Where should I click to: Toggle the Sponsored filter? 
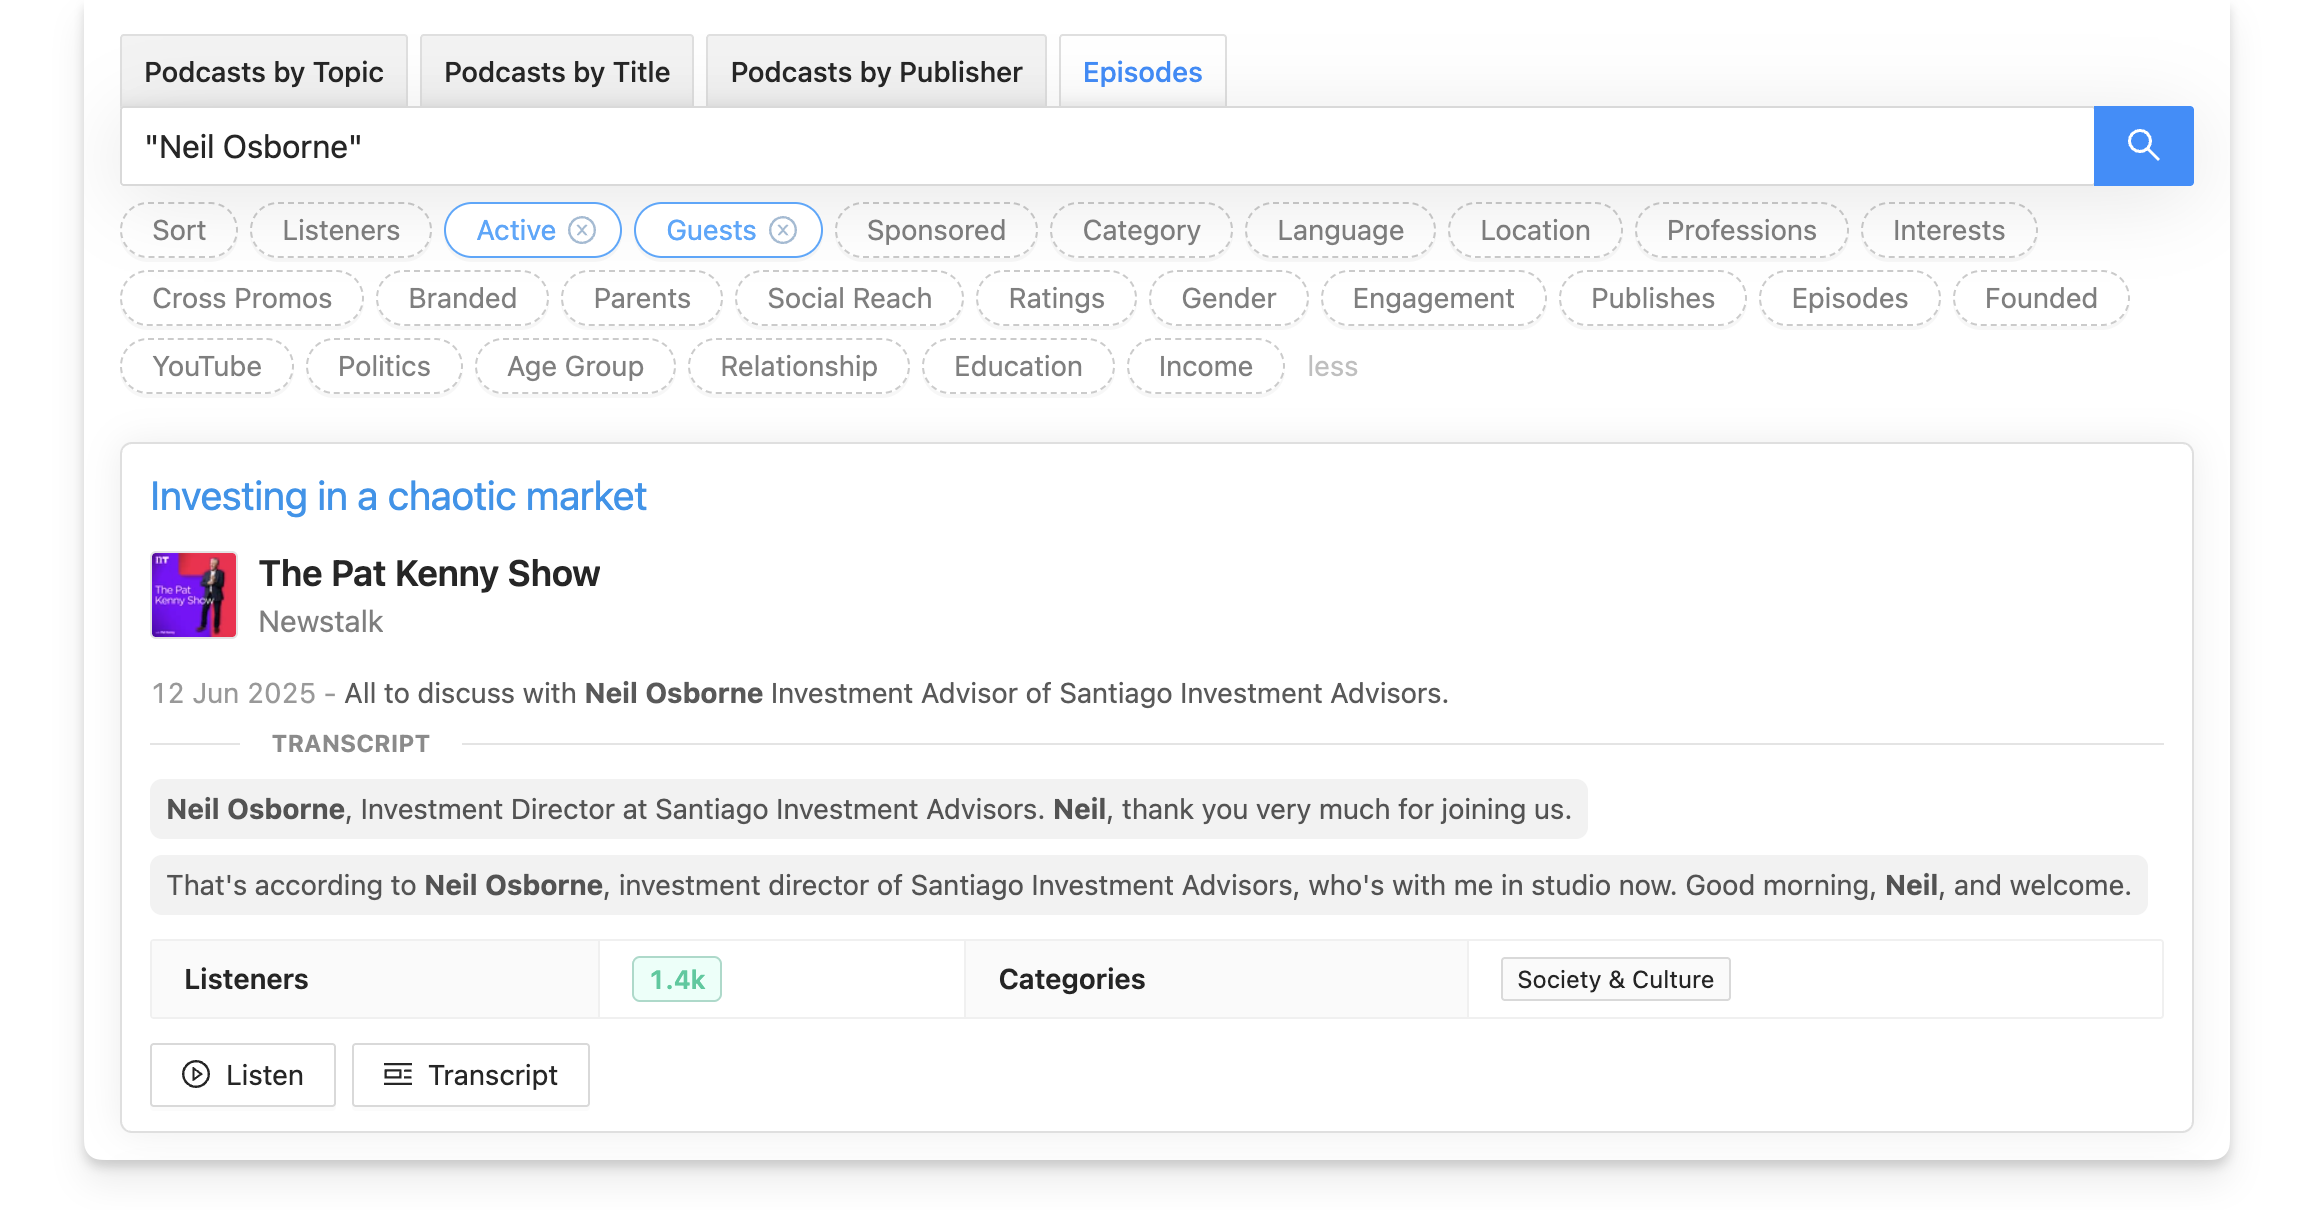936,230
